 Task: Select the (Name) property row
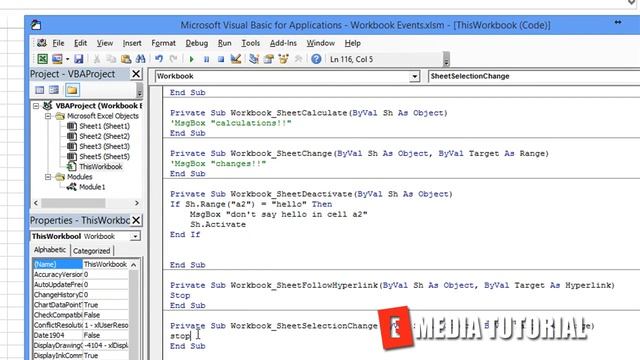[81, 264]
